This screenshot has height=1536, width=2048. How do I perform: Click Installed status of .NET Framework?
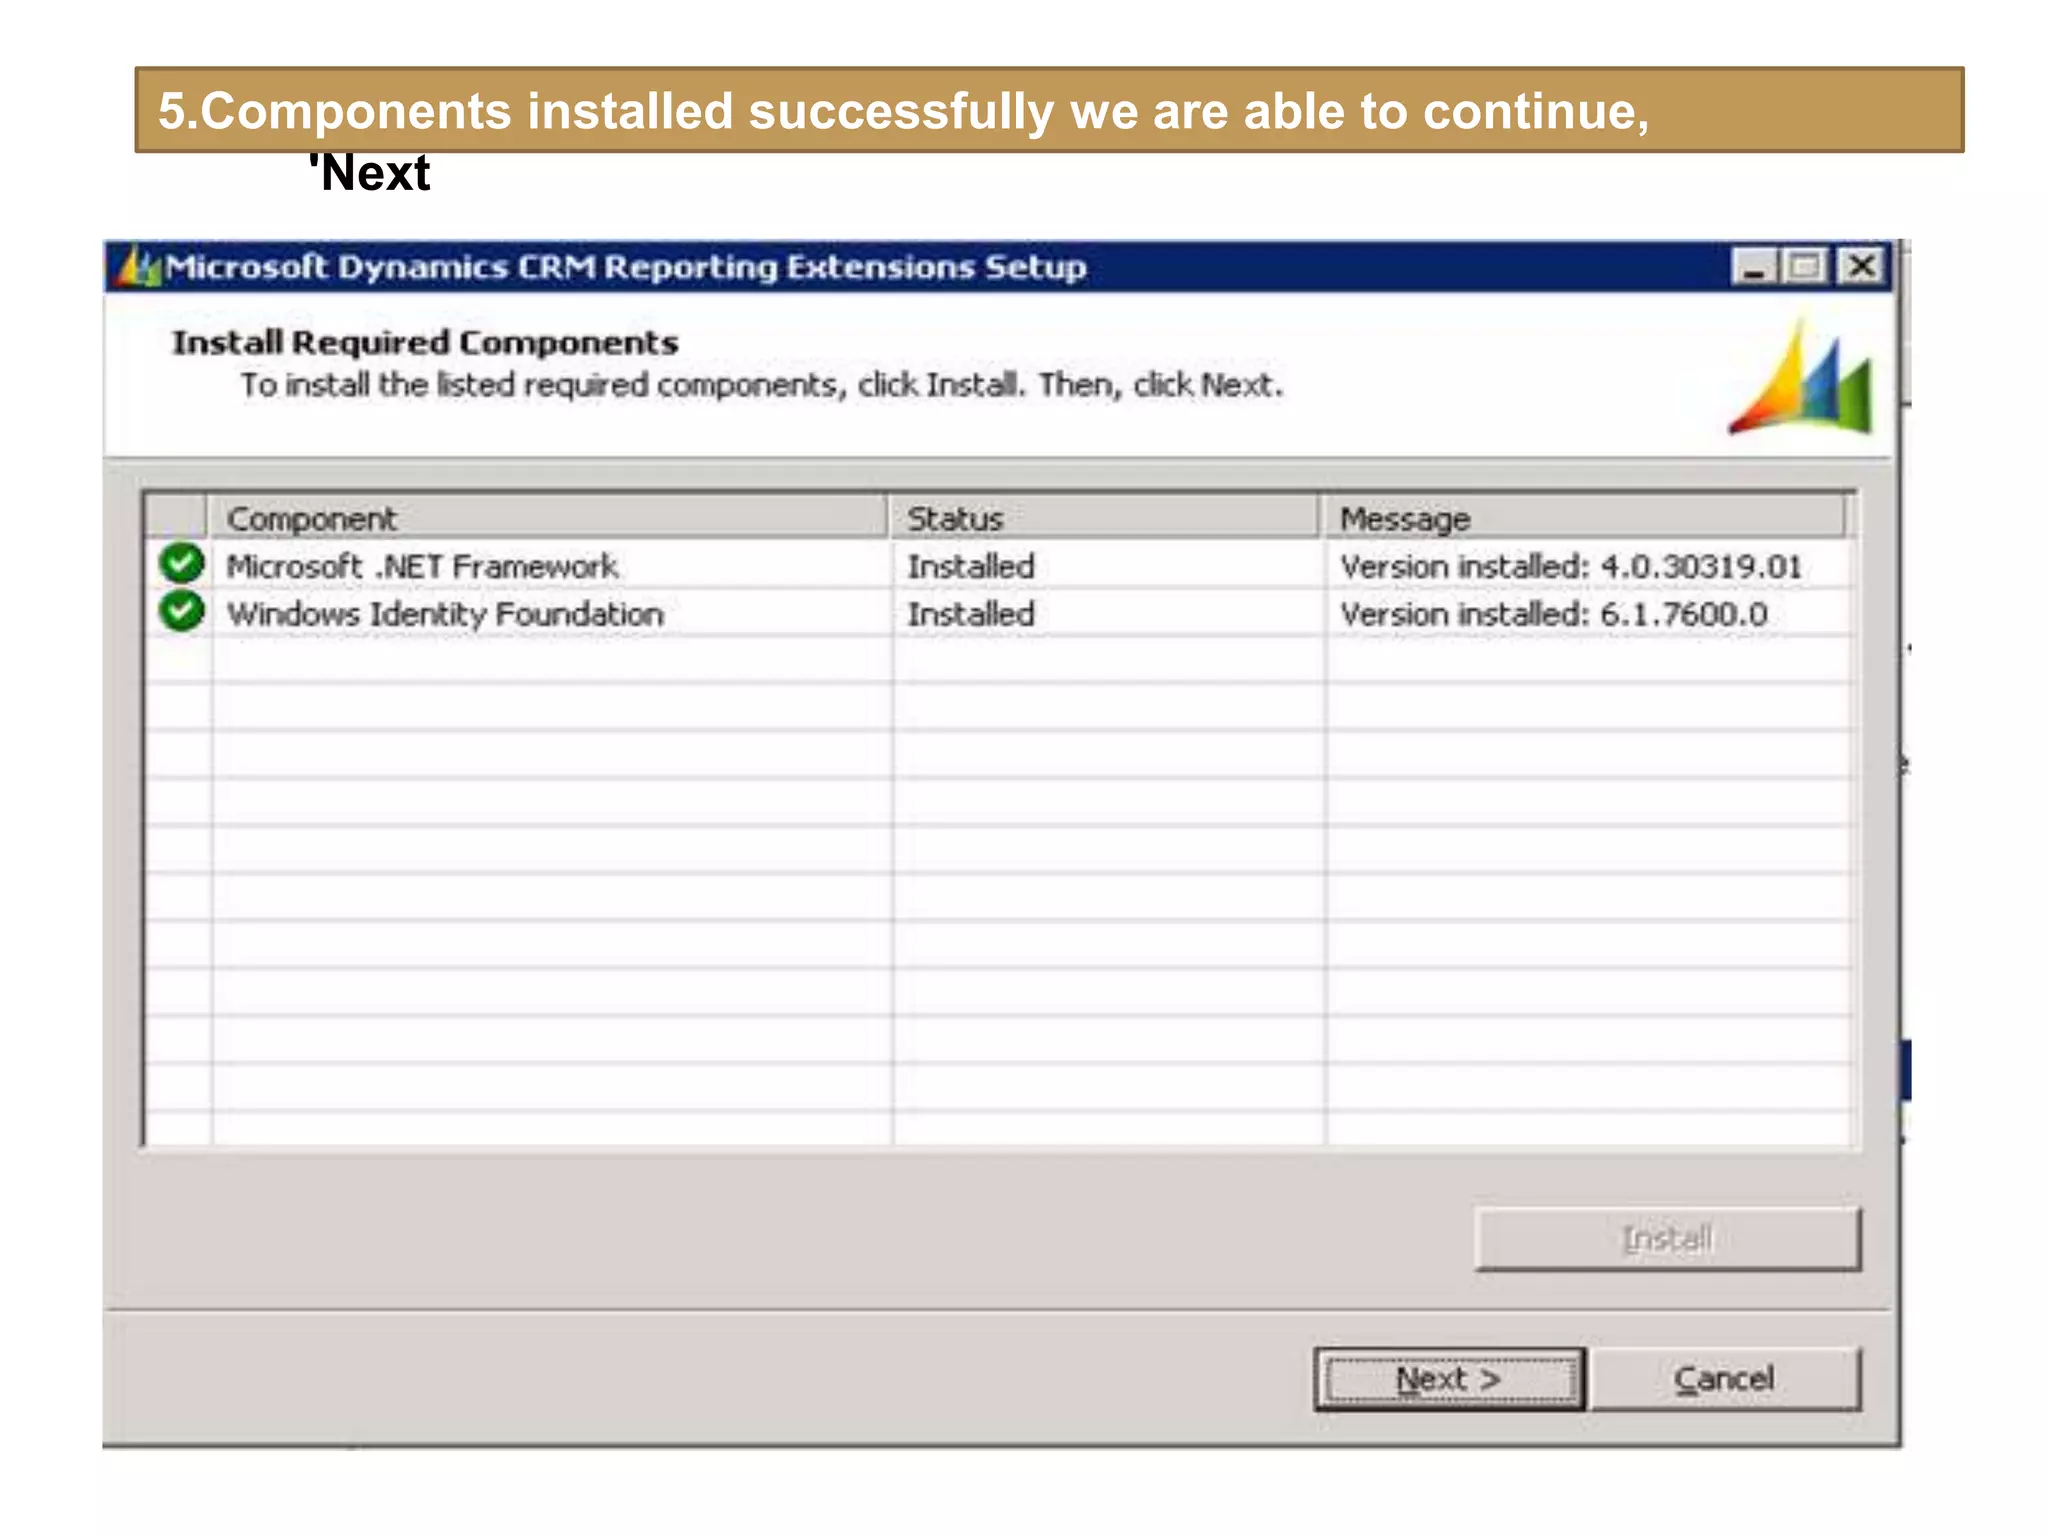click(x=970, y=566)
